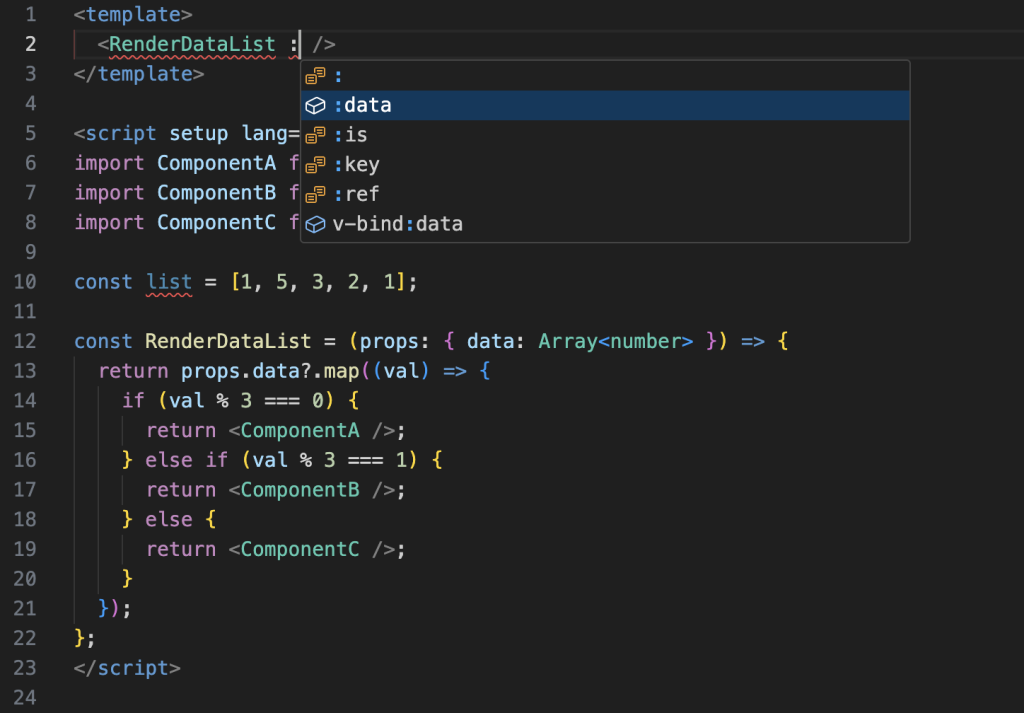The height and width of the screenshot is (713, 1024).
Task: Click the property icon beside :ref suggestion
Action: coord(316,194)
